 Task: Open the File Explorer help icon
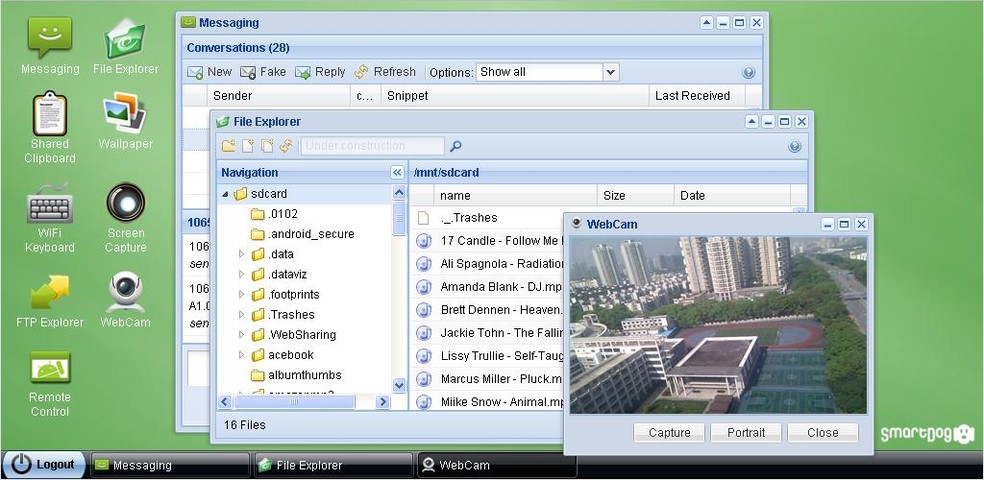[x=794, y=146]
